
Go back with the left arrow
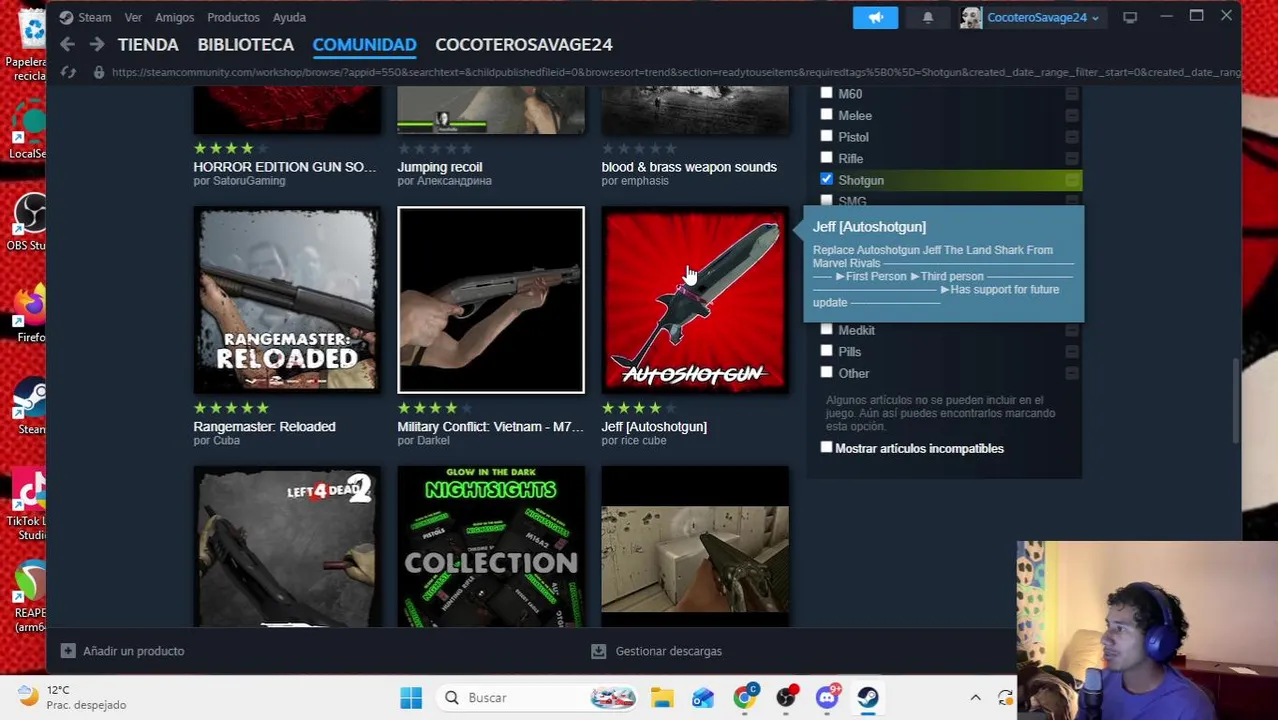(x=67, y=44)
